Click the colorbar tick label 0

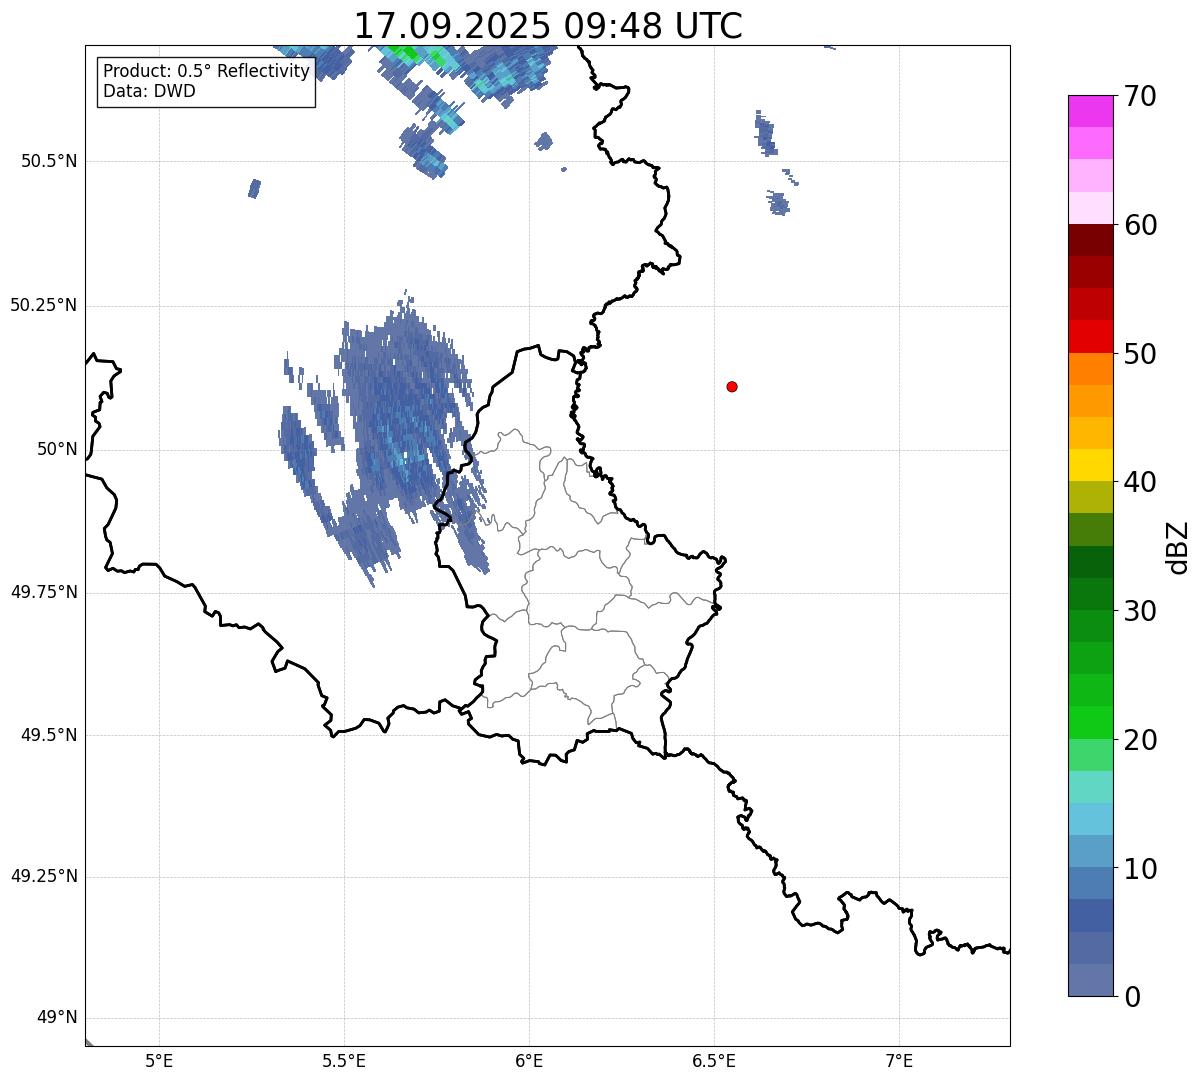(1132, 997)
